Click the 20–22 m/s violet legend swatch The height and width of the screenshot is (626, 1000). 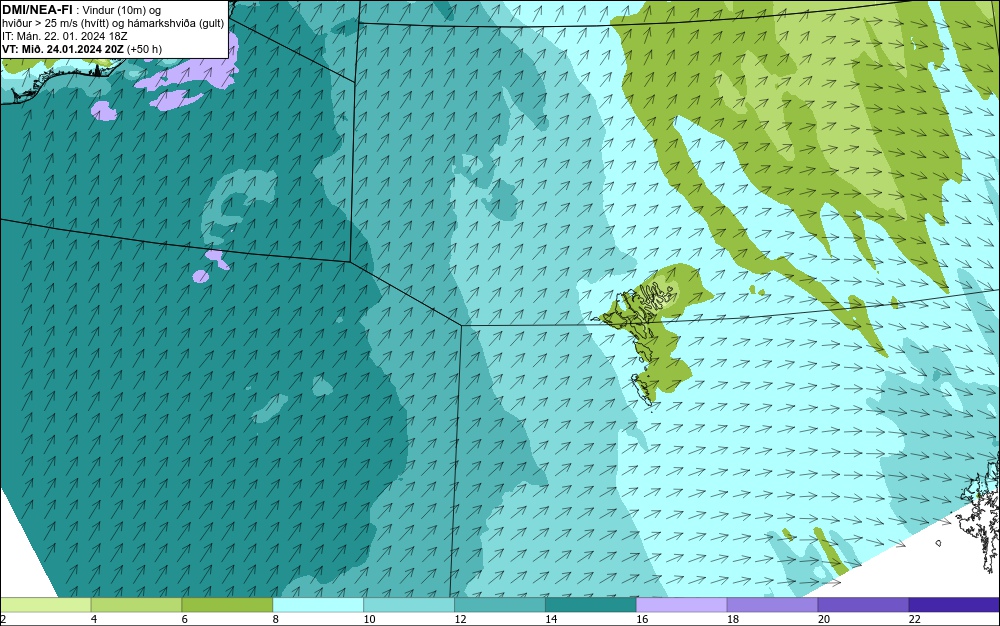[x=864, y=605]
